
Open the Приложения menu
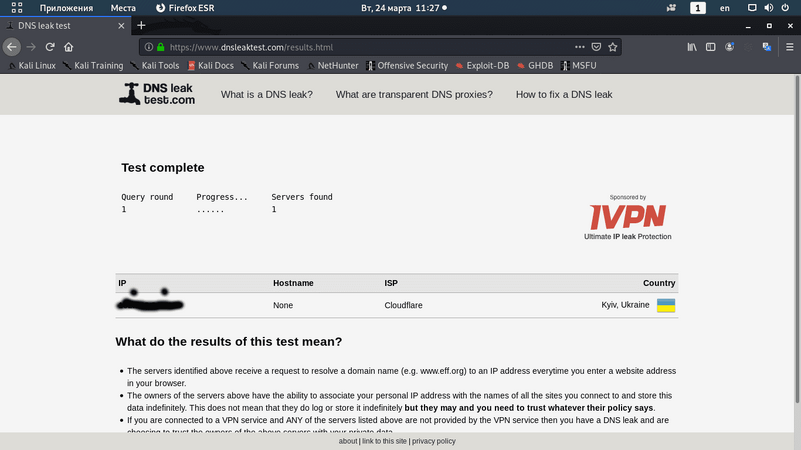(x=66, y=8)
